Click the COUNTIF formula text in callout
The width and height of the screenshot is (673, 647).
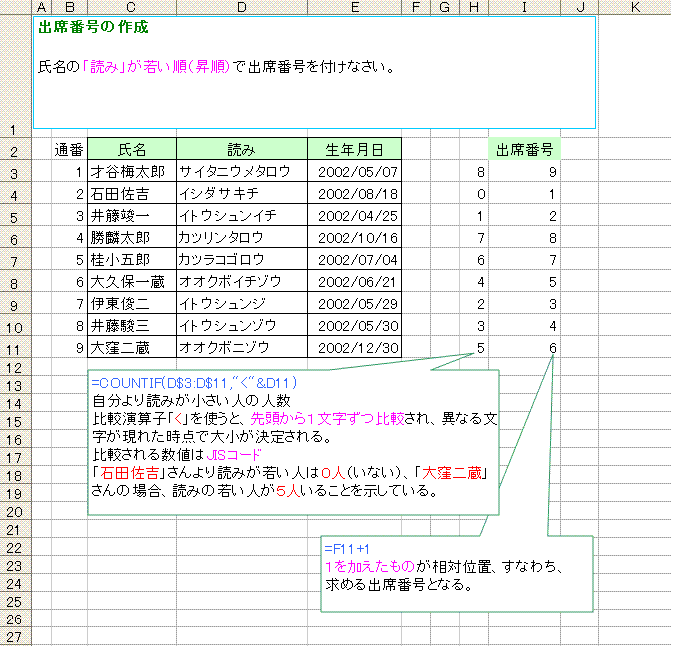(x=194, y=383)
